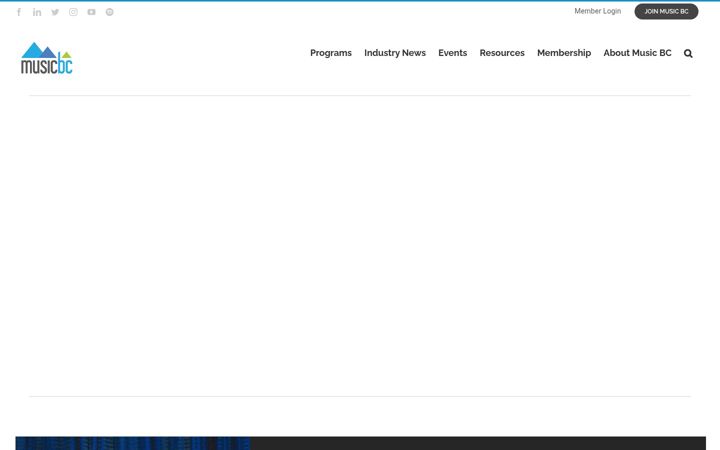This screenshot has height=450, width=720.
Task: Expand the Programs navigation menu
Action: 331,53
